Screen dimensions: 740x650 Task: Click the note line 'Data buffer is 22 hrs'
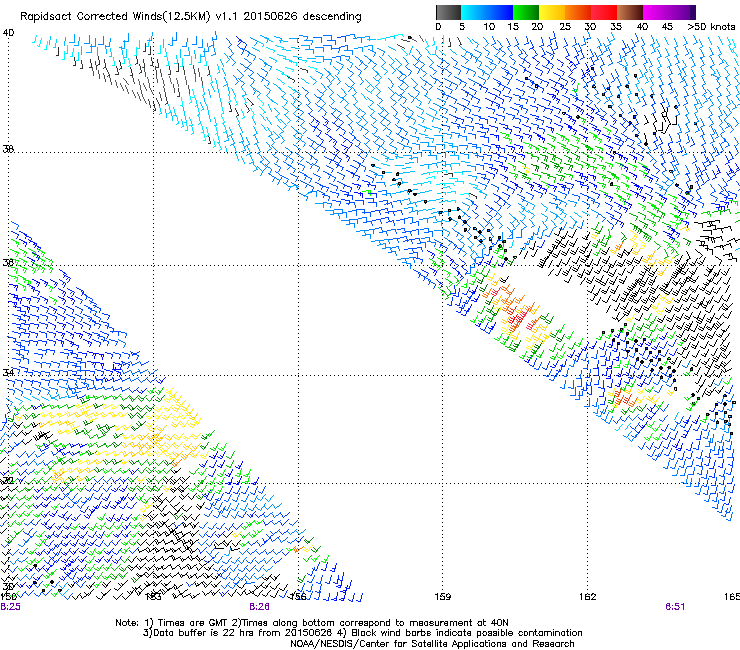click(362, 633)
